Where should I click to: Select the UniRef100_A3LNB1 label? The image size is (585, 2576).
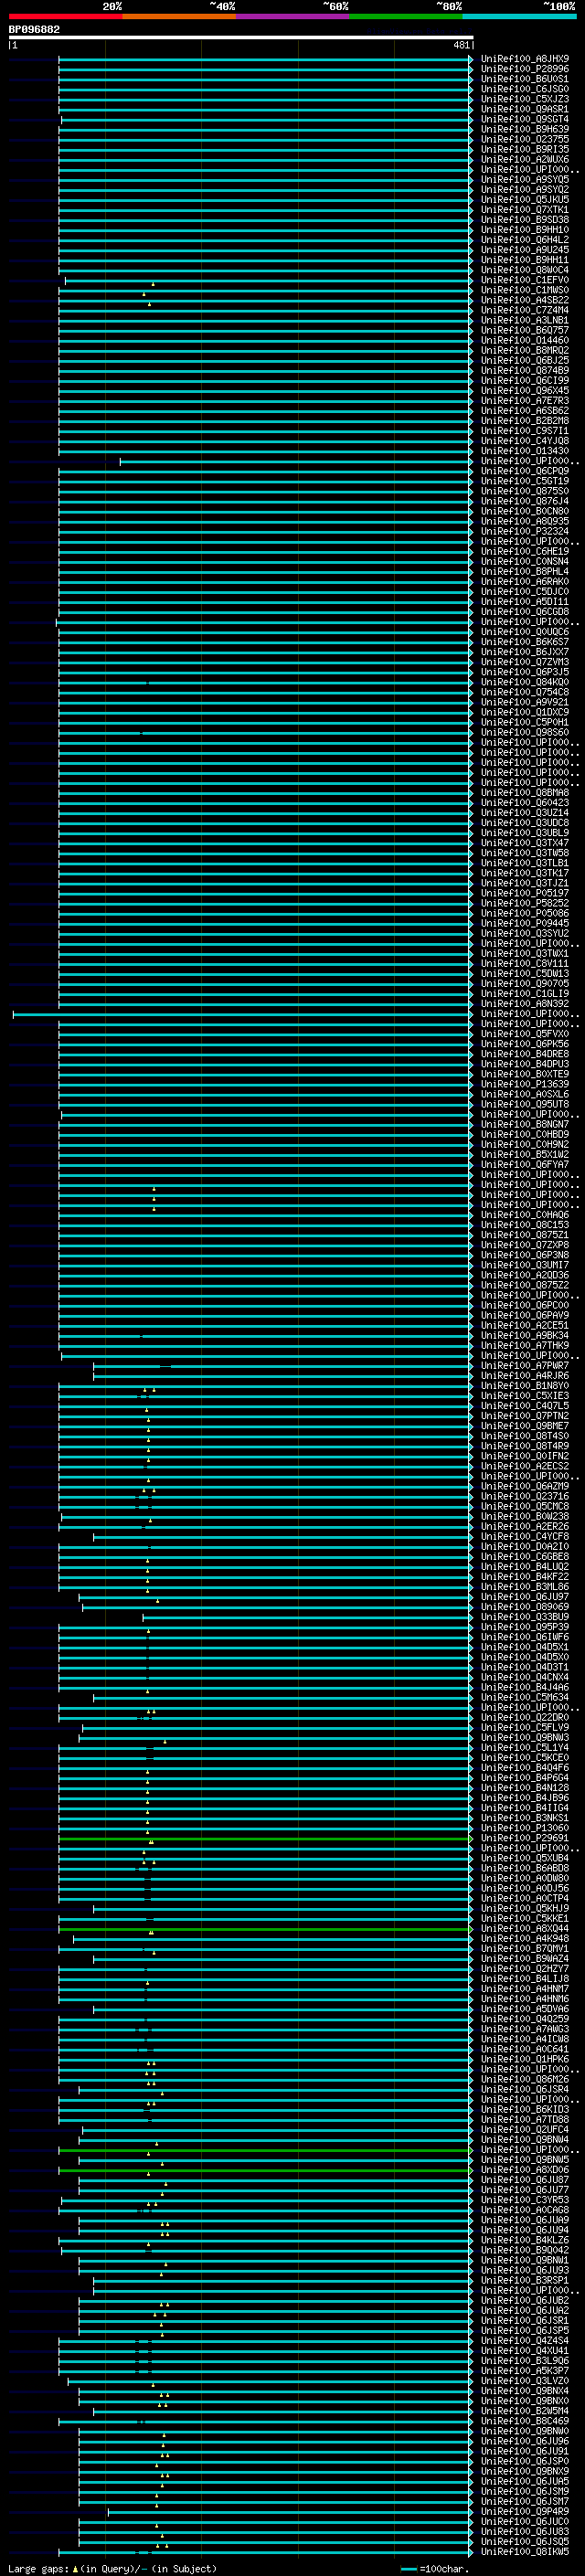525,320
